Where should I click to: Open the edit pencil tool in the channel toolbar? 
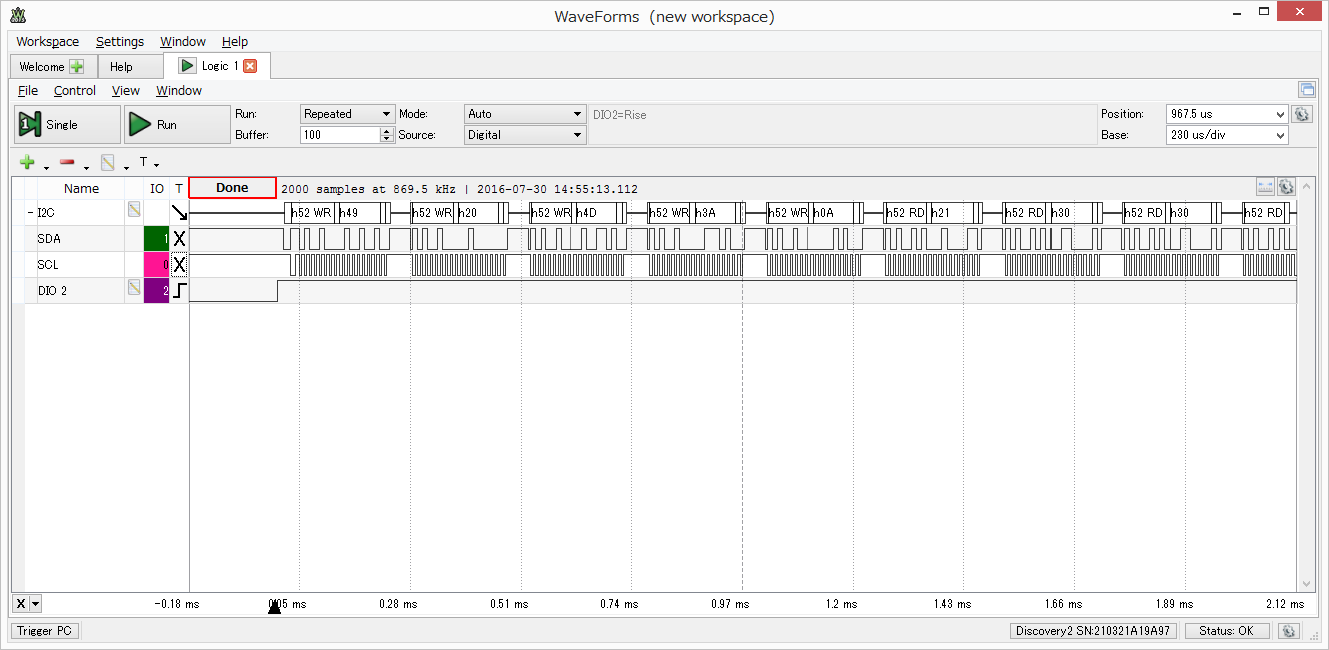pyautogui.click(x=108, y=163)
